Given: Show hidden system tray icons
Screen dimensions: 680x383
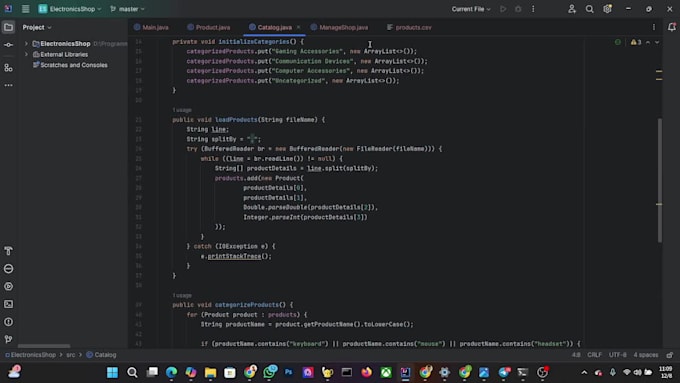Looking at the screenshot, I should tap(584, 372).
